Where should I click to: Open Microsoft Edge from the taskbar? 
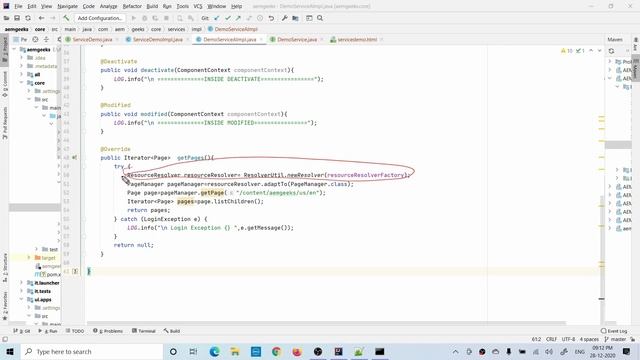(214, 351)
